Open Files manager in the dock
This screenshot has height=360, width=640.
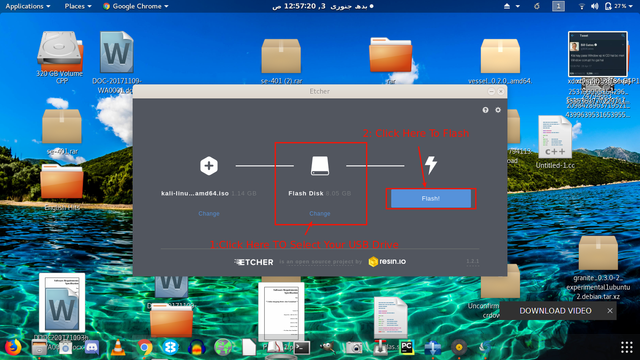(39, 348)
